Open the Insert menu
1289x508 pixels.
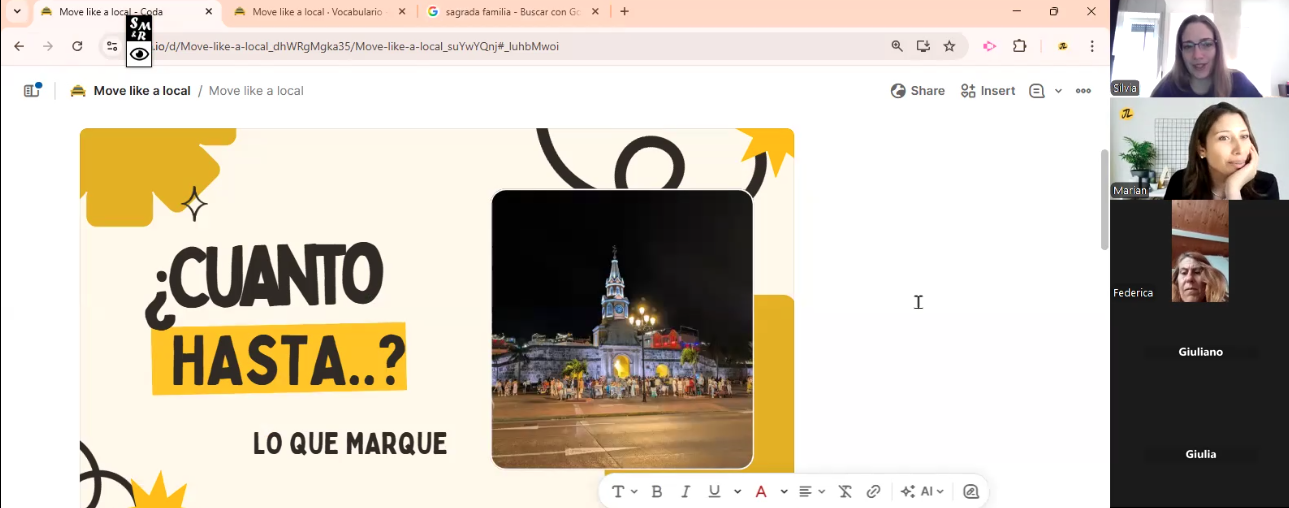(988, 90)
